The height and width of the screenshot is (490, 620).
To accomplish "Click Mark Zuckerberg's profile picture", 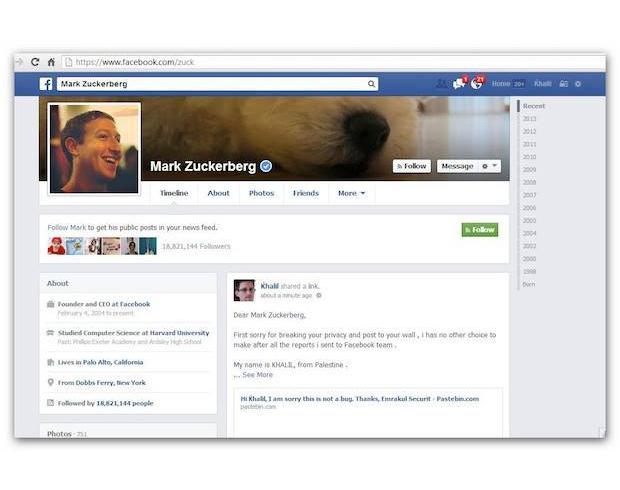I will tap(94, 149).
